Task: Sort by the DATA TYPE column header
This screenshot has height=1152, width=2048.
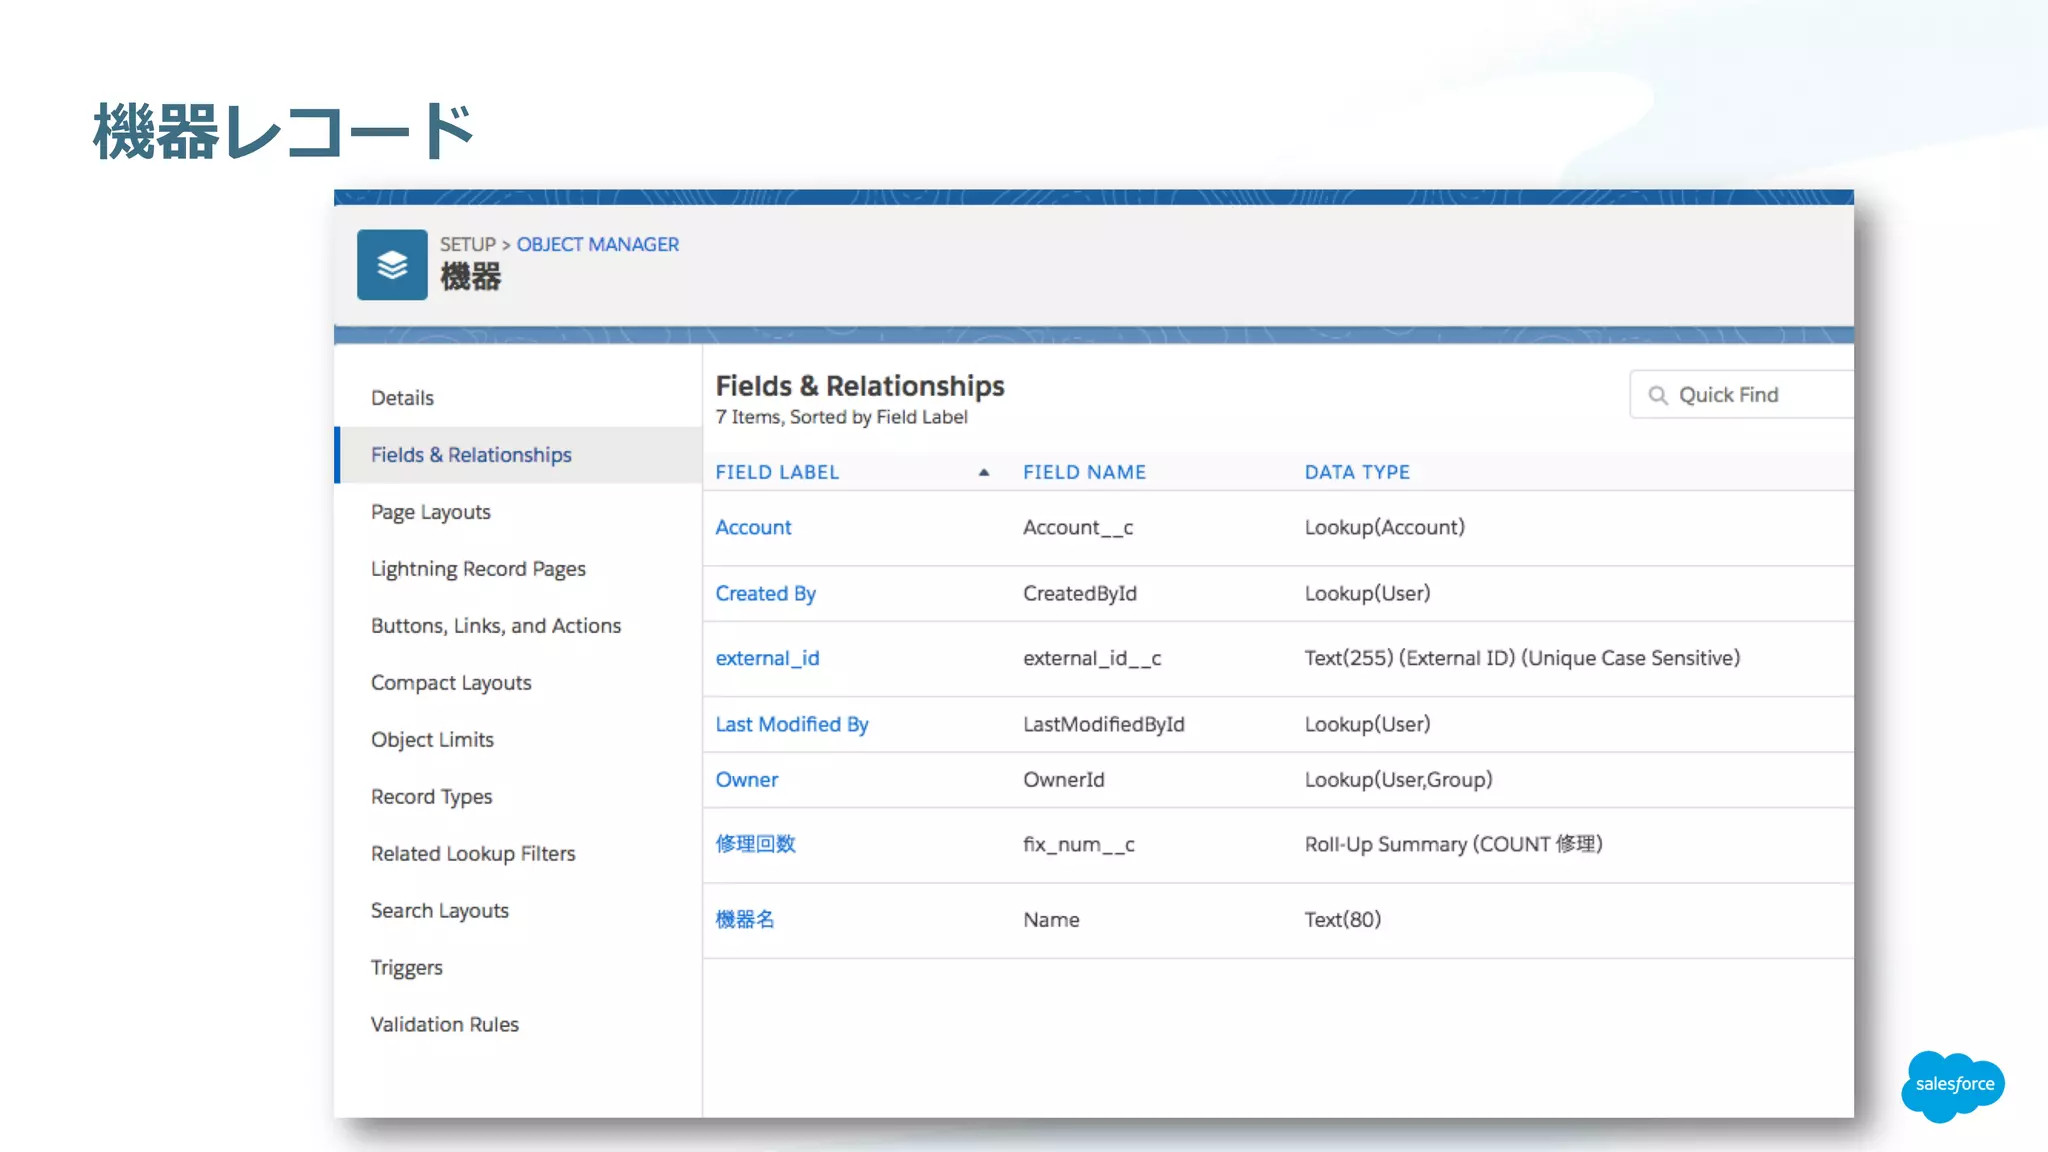Action: (x=1356, y=472)
